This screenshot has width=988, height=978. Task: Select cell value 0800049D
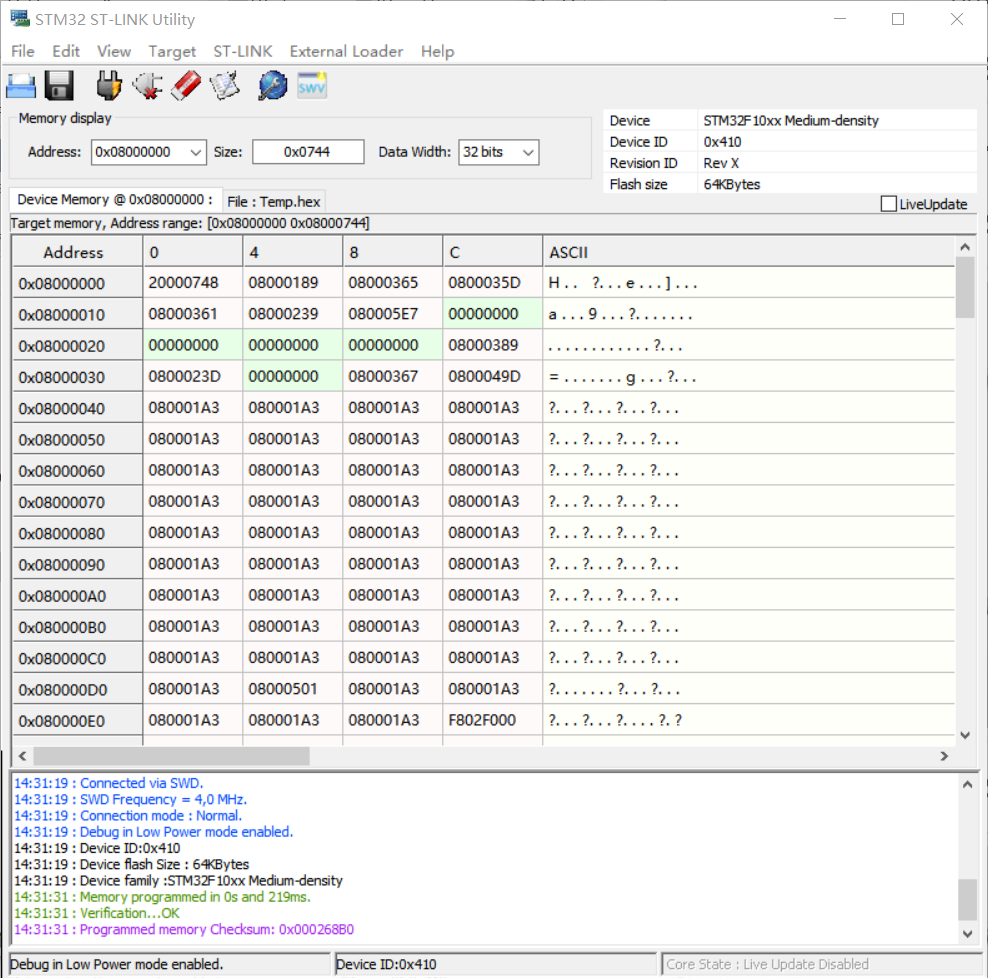point(493,377)
